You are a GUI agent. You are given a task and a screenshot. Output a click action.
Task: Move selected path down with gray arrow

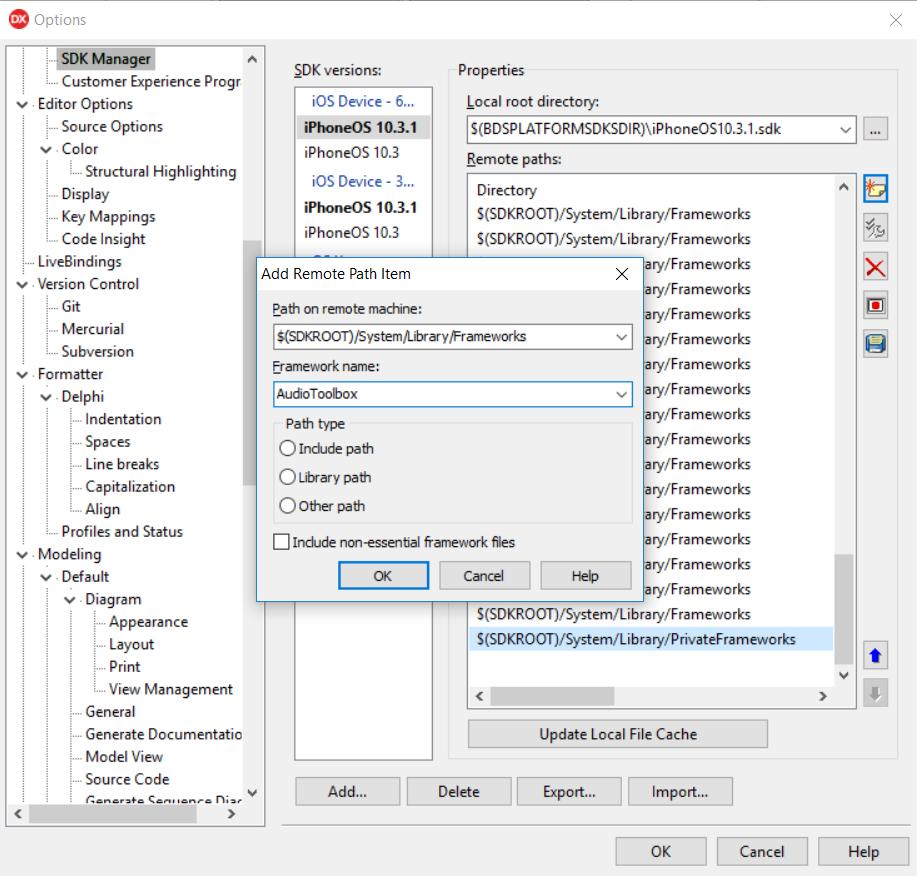(x=875, y=693)
